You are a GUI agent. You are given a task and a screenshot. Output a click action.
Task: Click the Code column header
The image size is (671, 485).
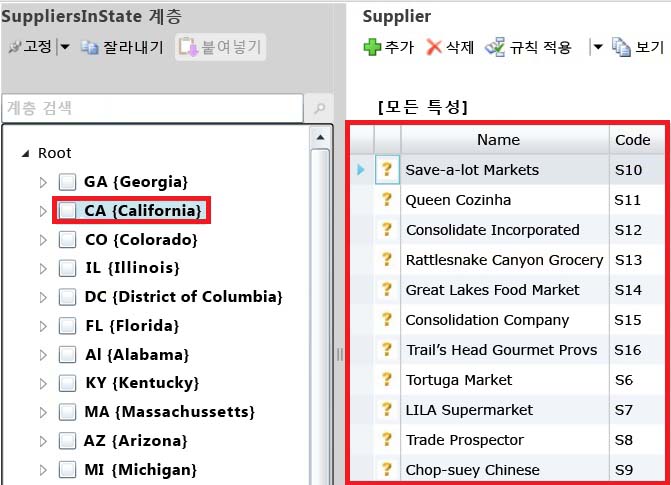[x=637, y=140]
